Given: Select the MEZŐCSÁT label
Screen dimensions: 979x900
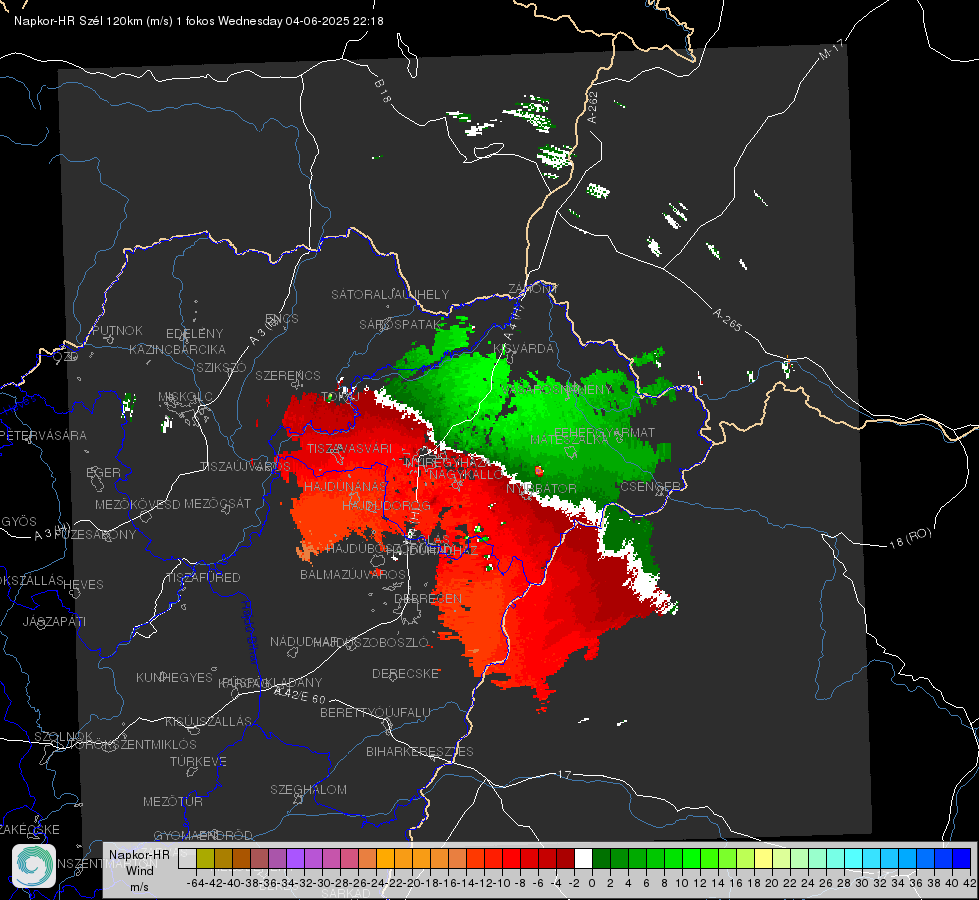Looking at the screenshot, I should coord(217,503).
